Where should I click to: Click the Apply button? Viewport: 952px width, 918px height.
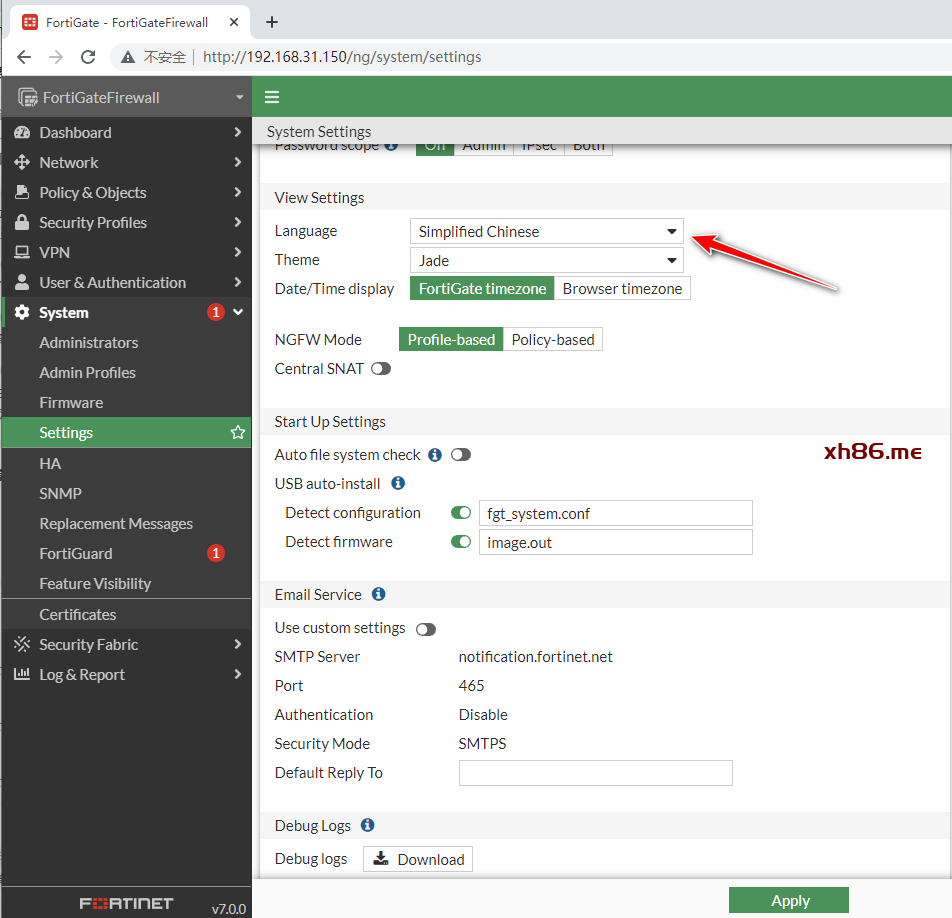(x=789, y=900)
